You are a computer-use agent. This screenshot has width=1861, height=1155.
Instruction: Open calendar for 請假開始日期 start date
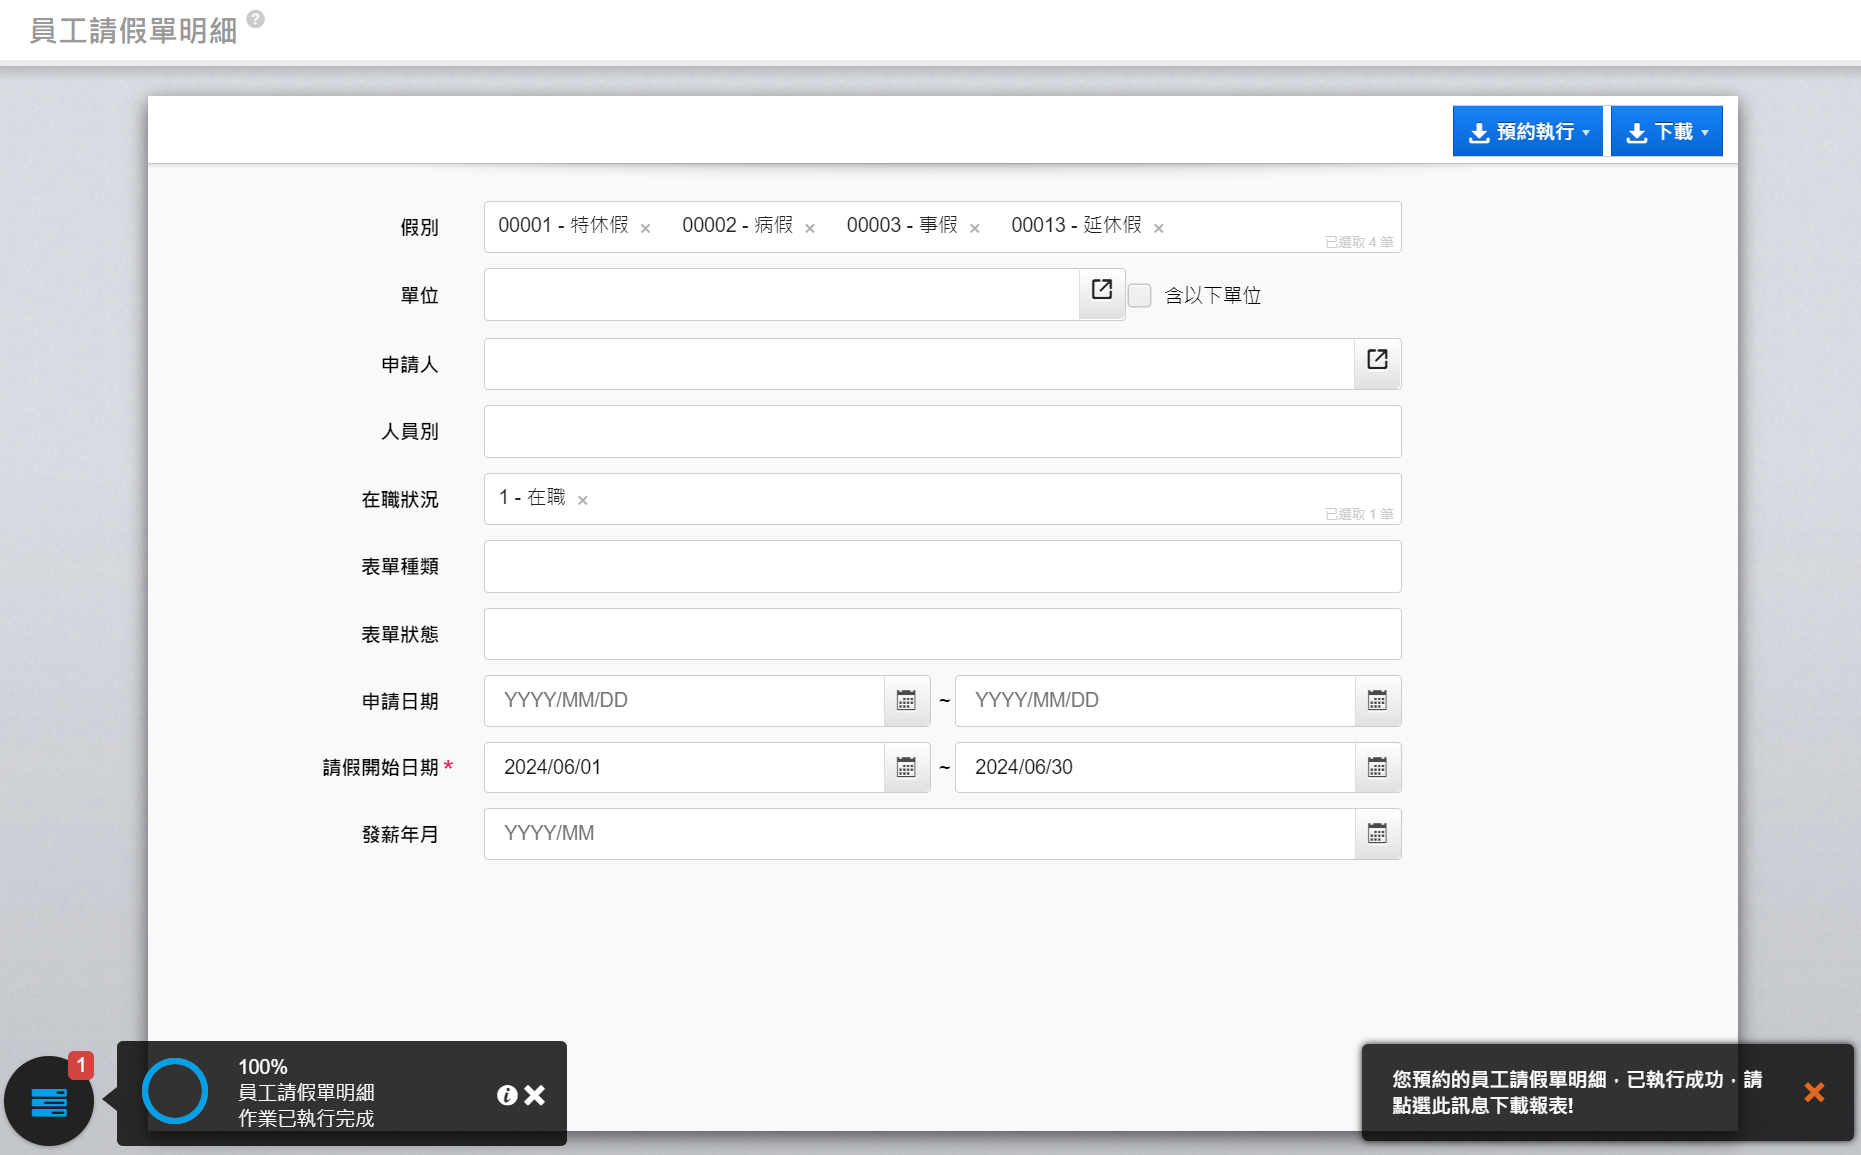[906, 768]
